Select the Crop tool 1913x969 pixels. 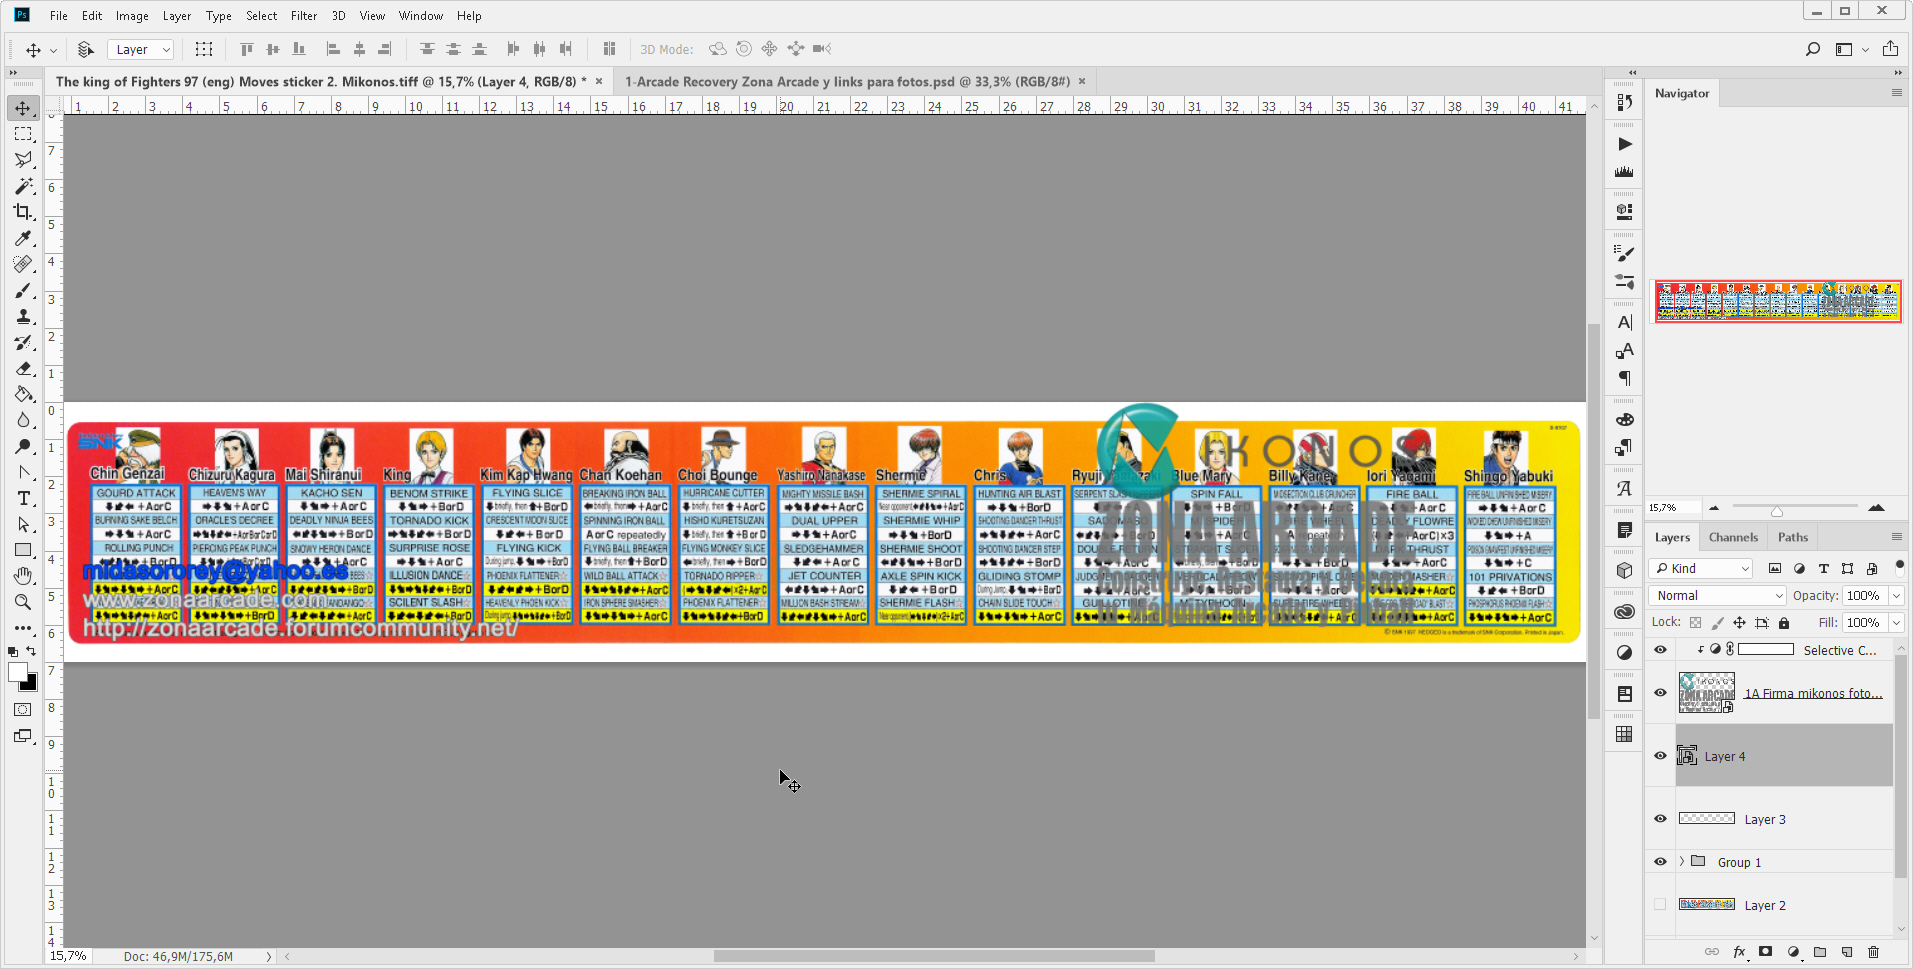pos(23,212)
